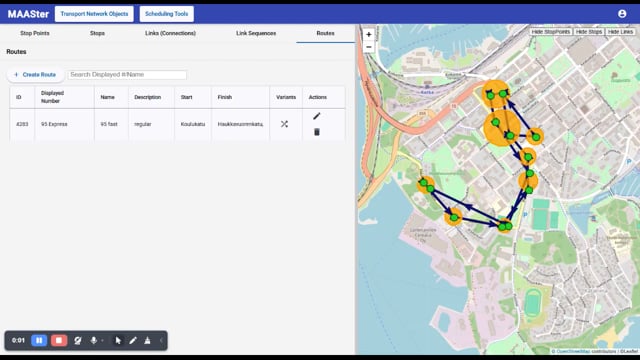Switch to the Link Sequences tab
Image resolution: width=640 pixels, height=360 pixels.
pos(256,33)
